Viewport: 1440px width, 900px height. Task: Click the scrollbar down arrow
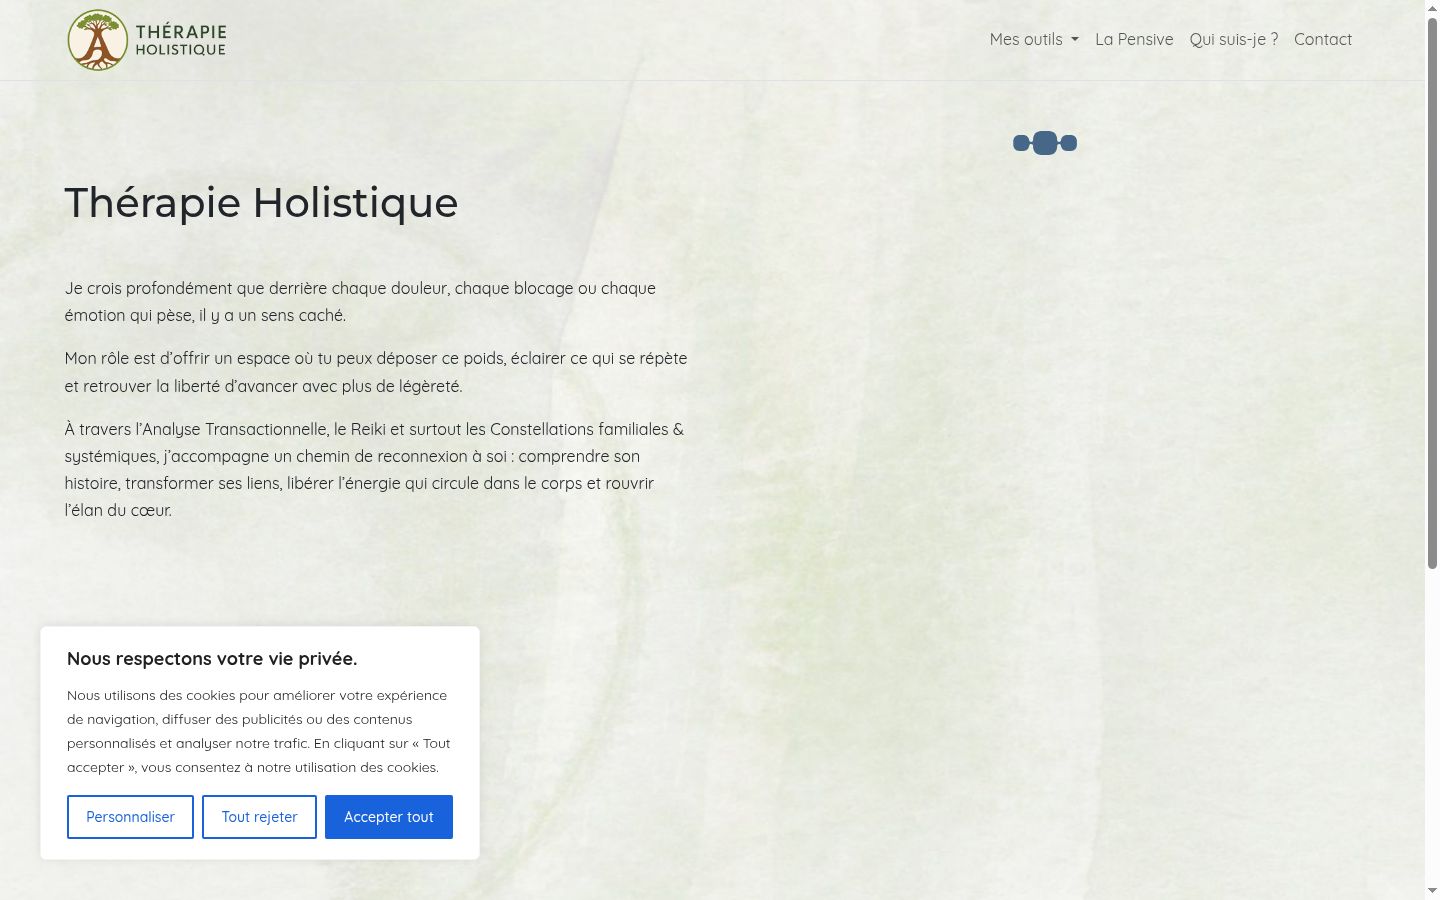coord(1432,891)
